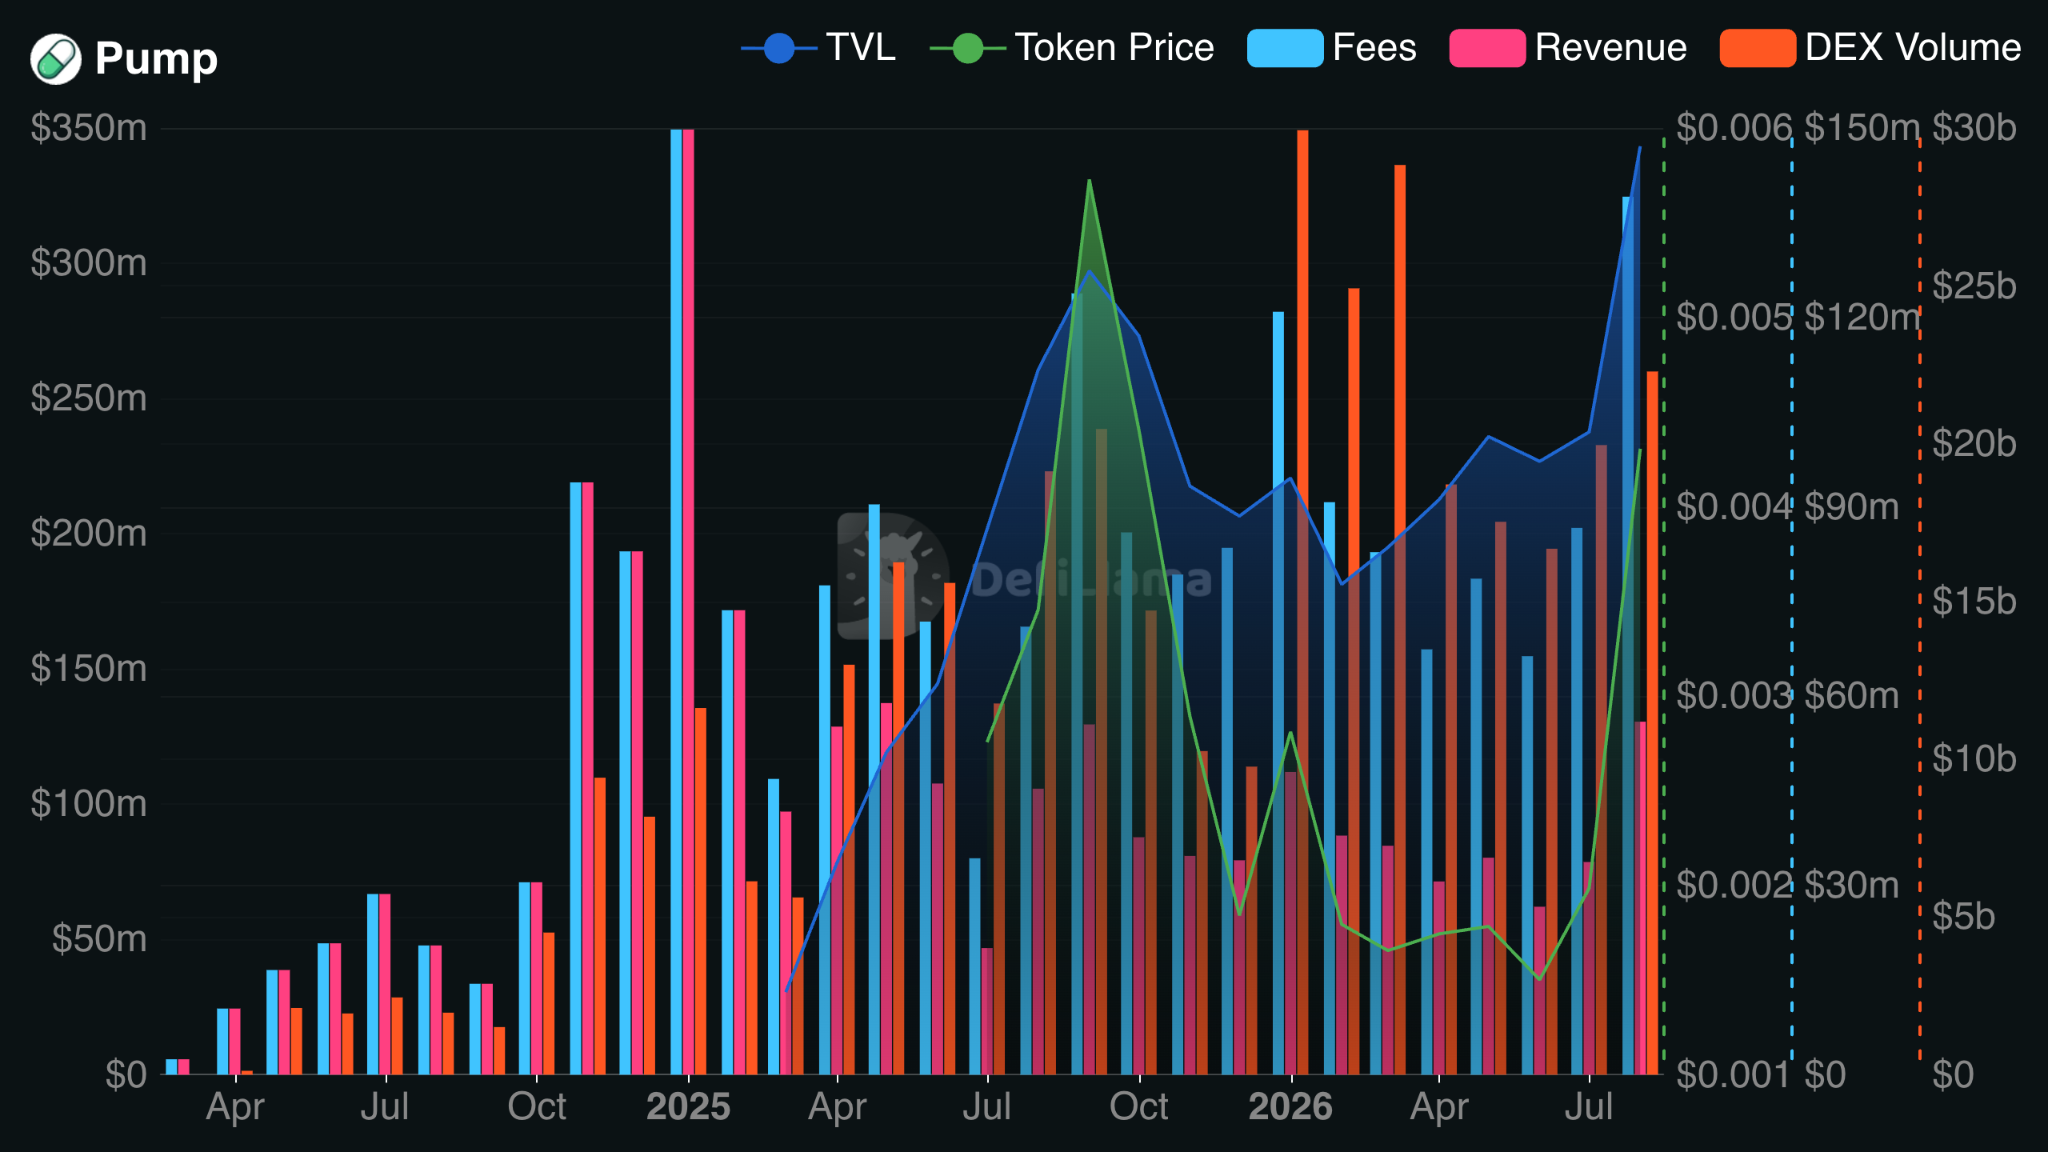Screen dimensions: 2048x1152
Task: Toggle the TVL legend series
Action: pyautogui.click(x=818, y=47)
